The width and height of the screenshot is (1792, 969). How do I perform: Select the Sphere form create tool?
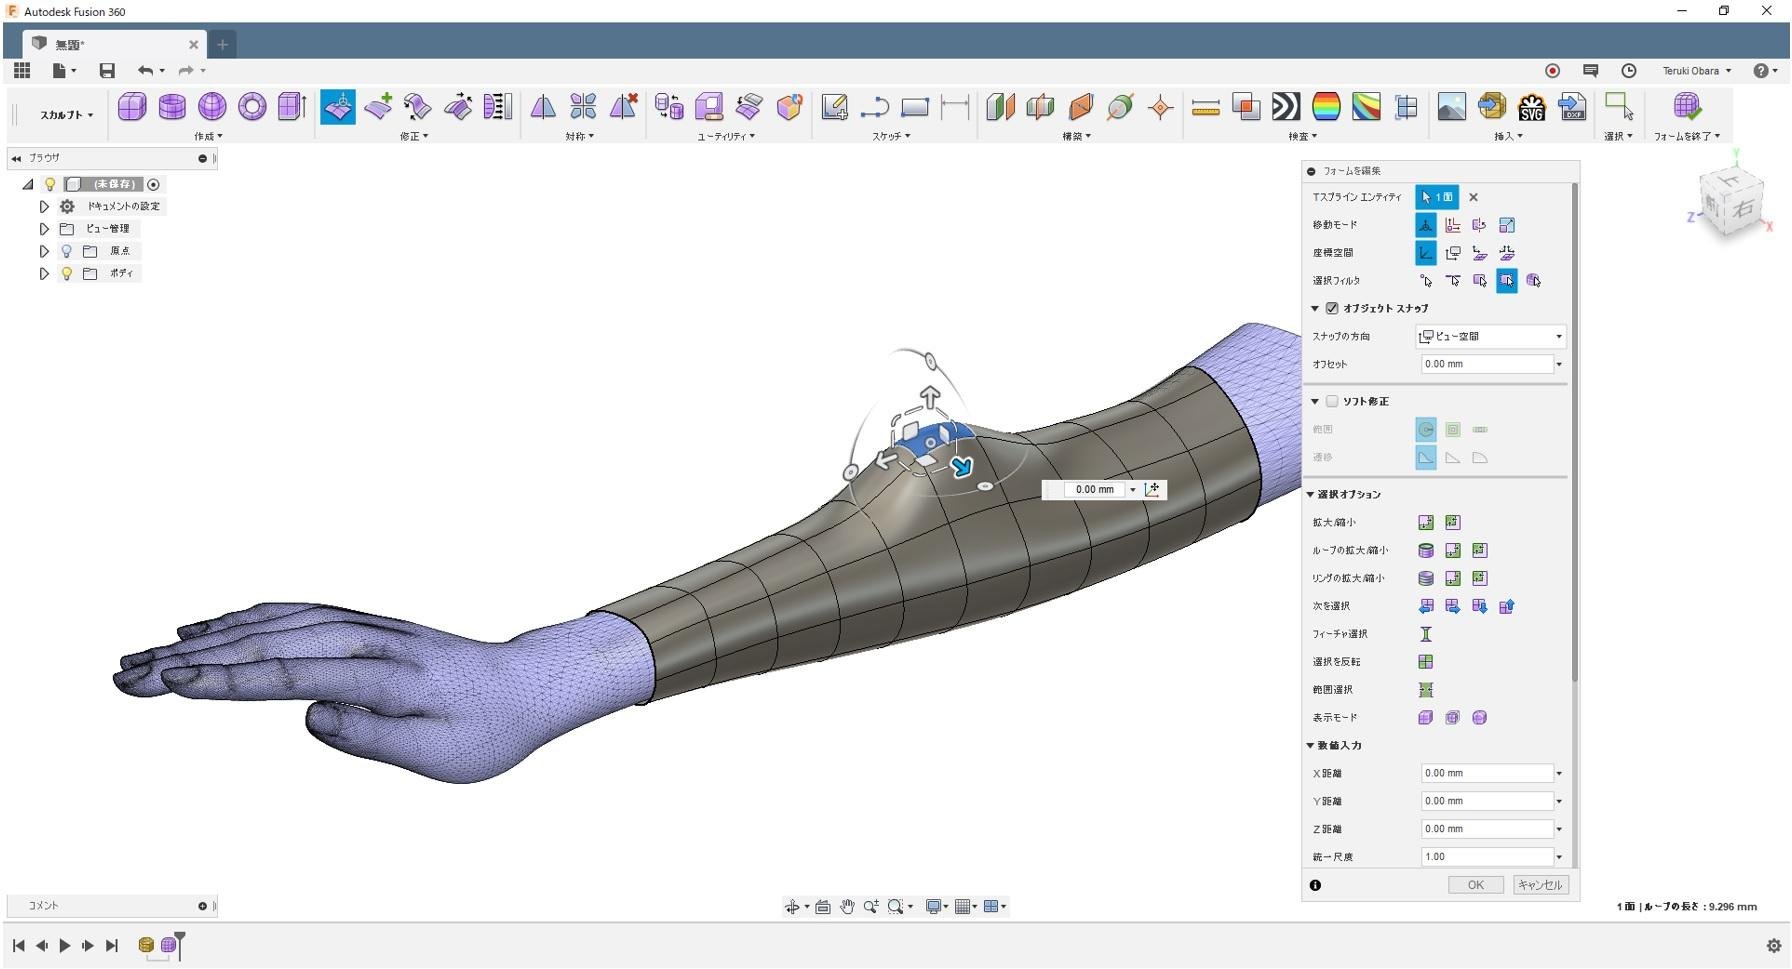pos(212,106)
